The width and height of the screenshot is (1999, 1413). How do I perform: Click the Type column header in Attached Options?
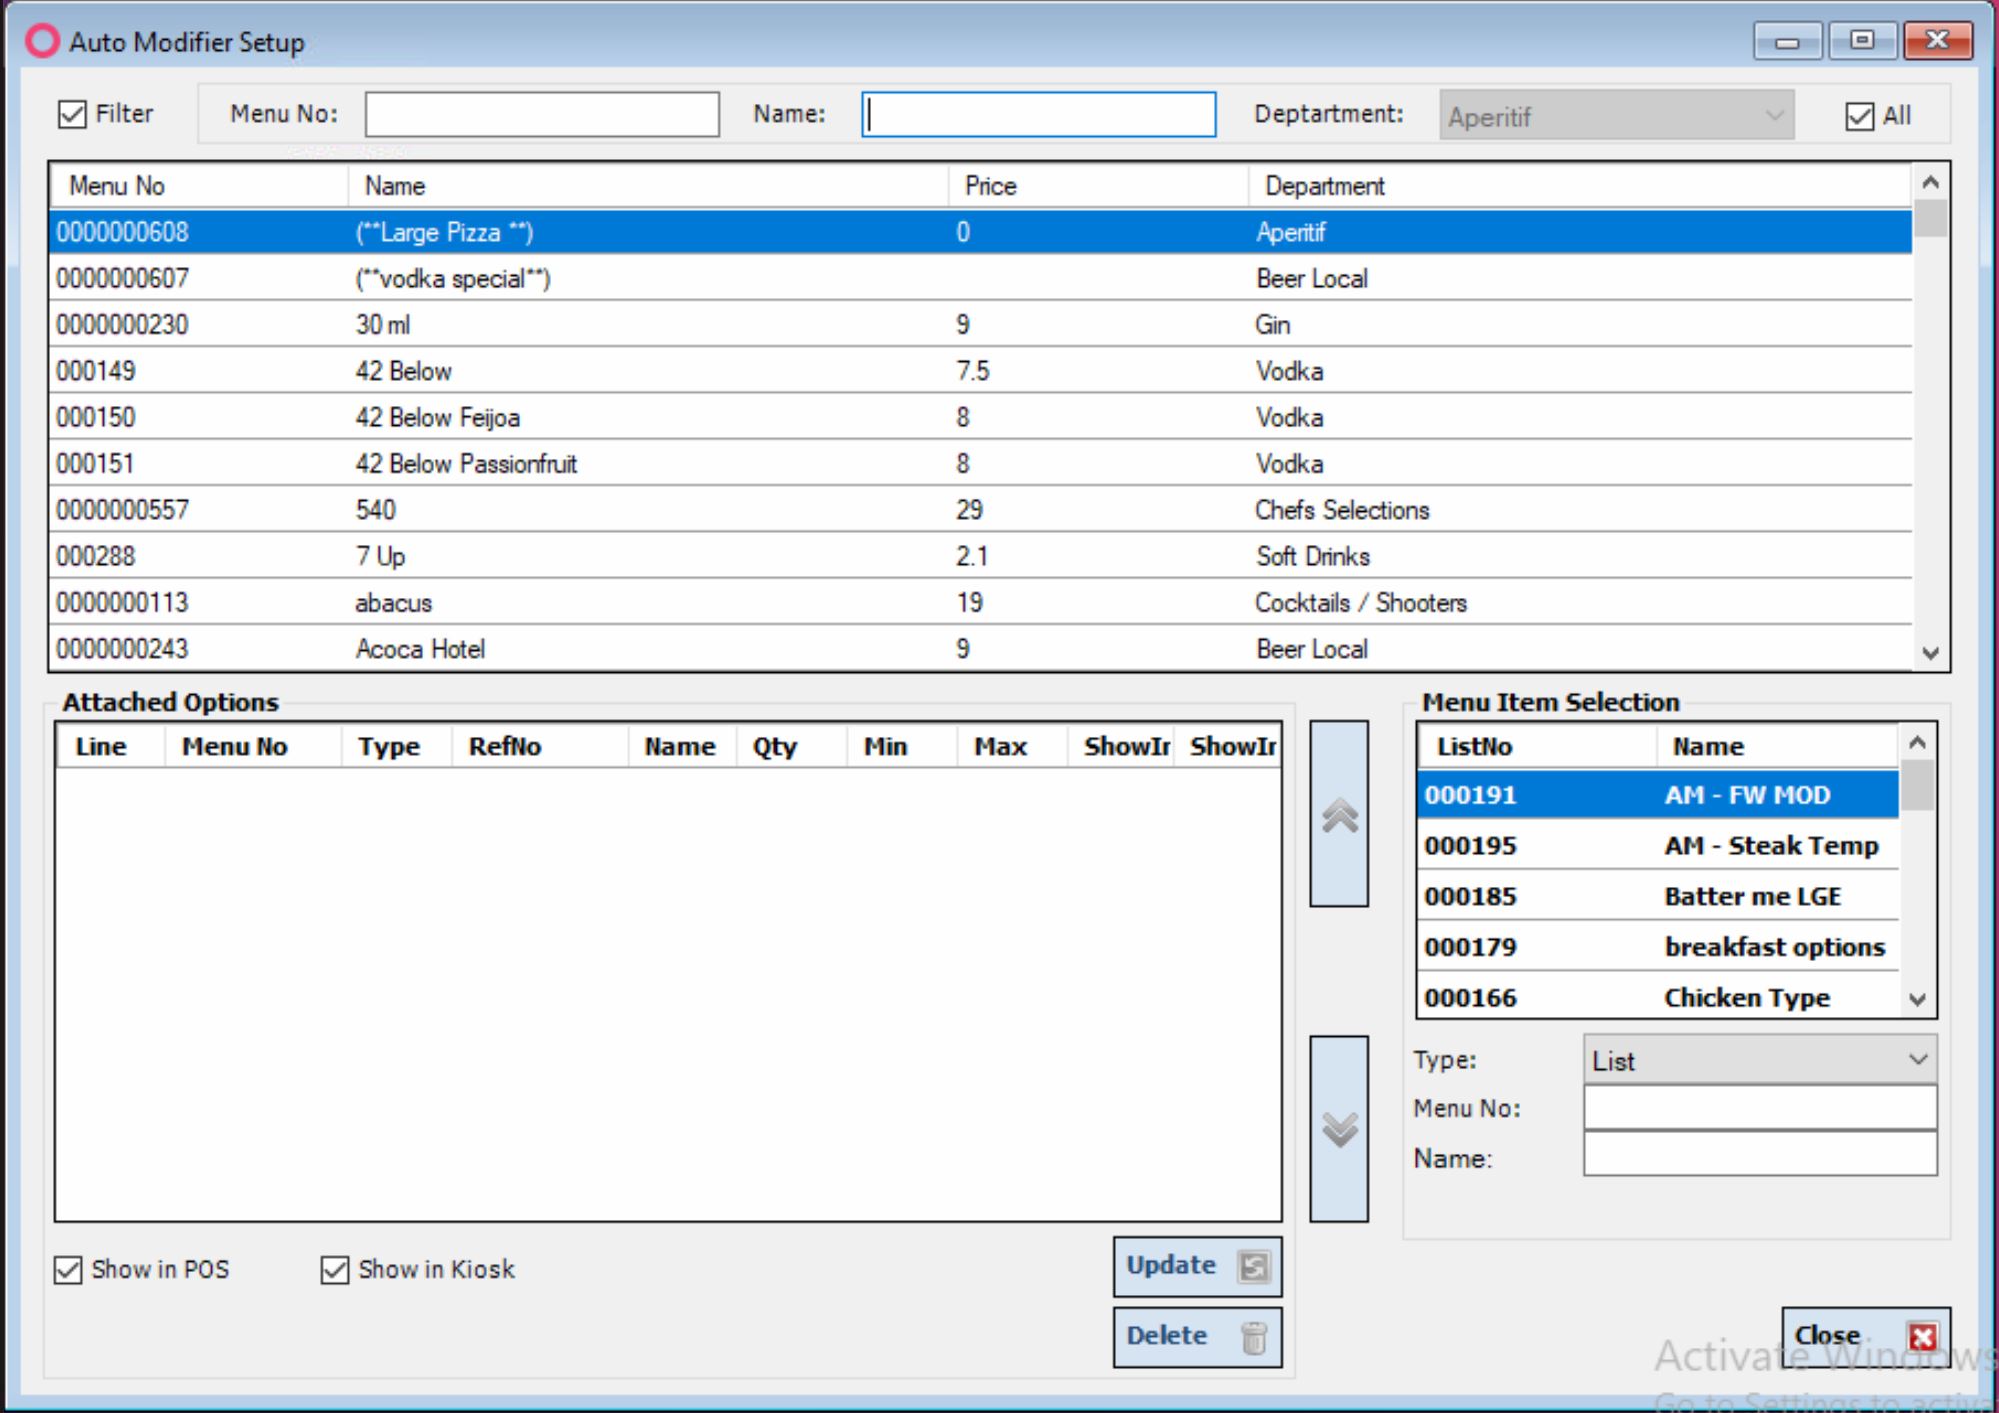pos(396,747)
